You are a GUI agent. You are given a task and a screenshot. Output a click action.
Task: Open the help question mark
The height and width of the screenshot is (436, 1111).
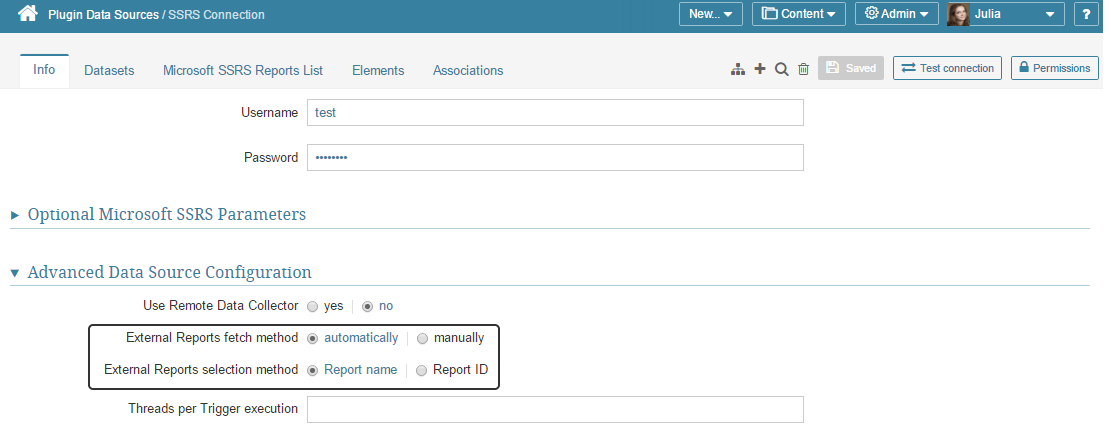click(x=1086, y=14)
